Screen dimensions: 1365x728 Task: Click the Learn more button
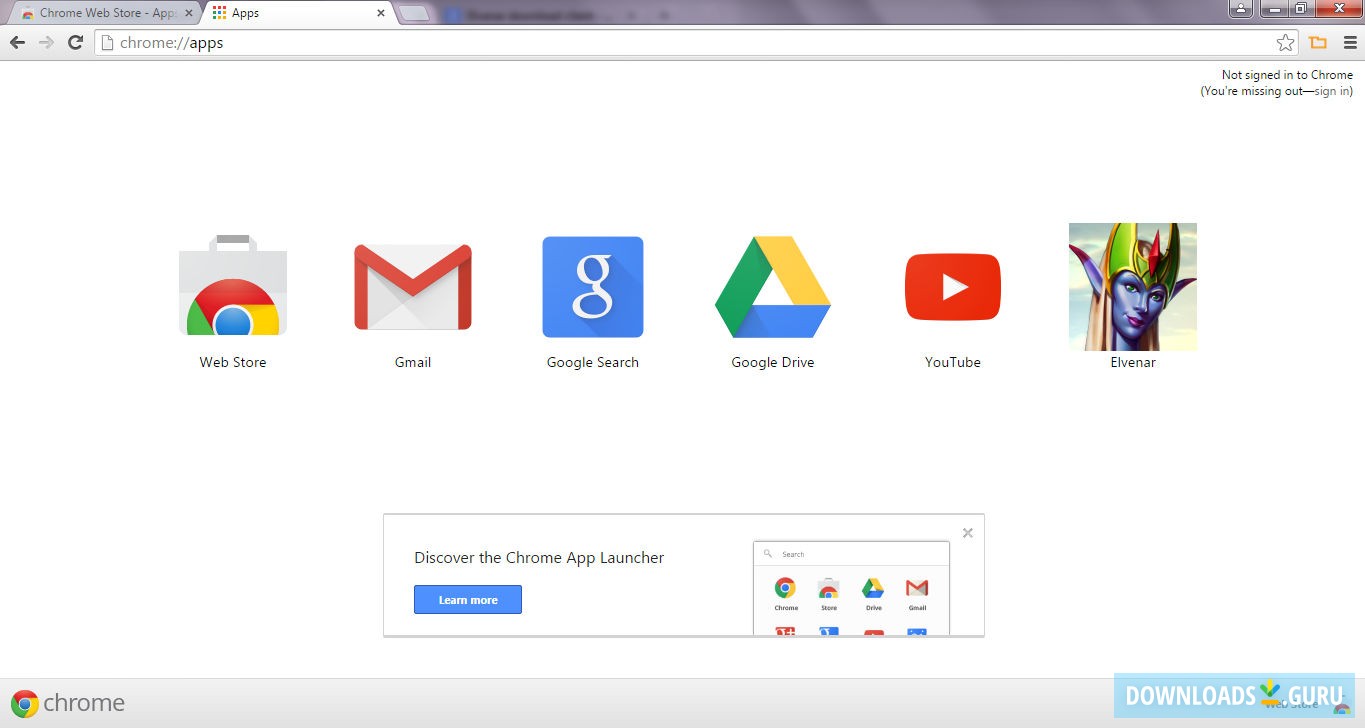(x=468, y=600)
